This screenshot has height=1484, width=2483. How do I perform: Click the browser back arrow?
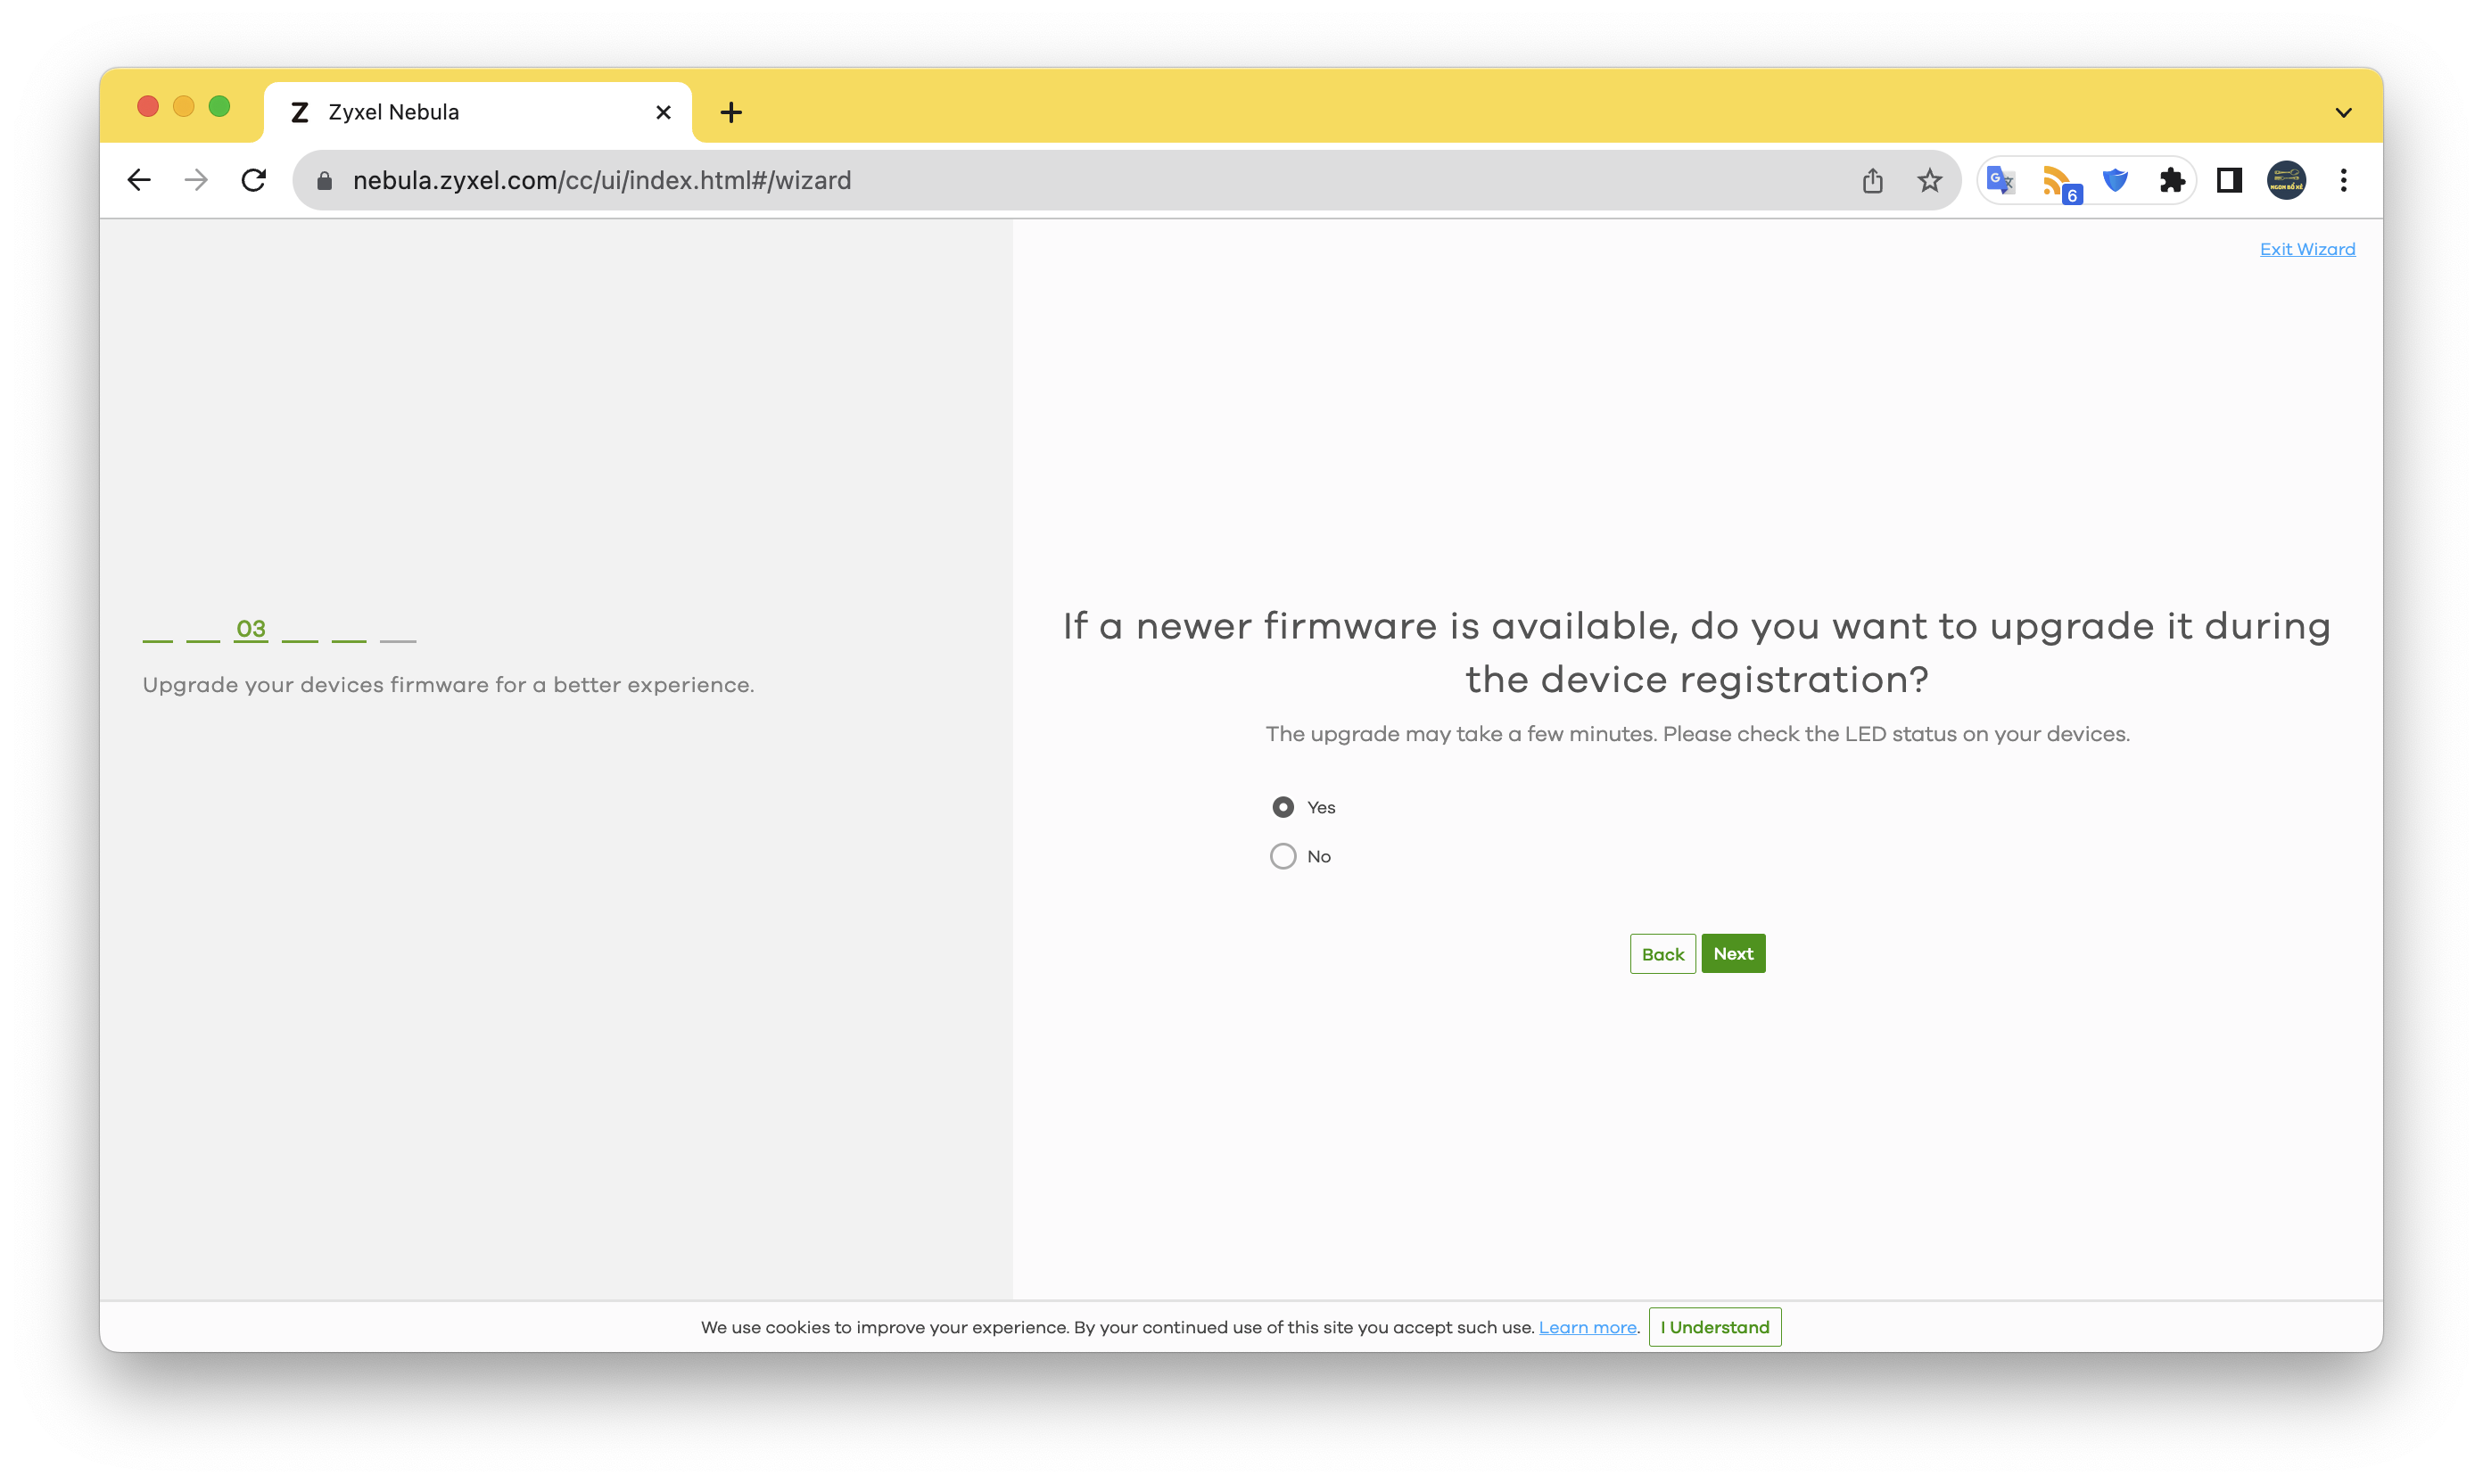point(139,180)
